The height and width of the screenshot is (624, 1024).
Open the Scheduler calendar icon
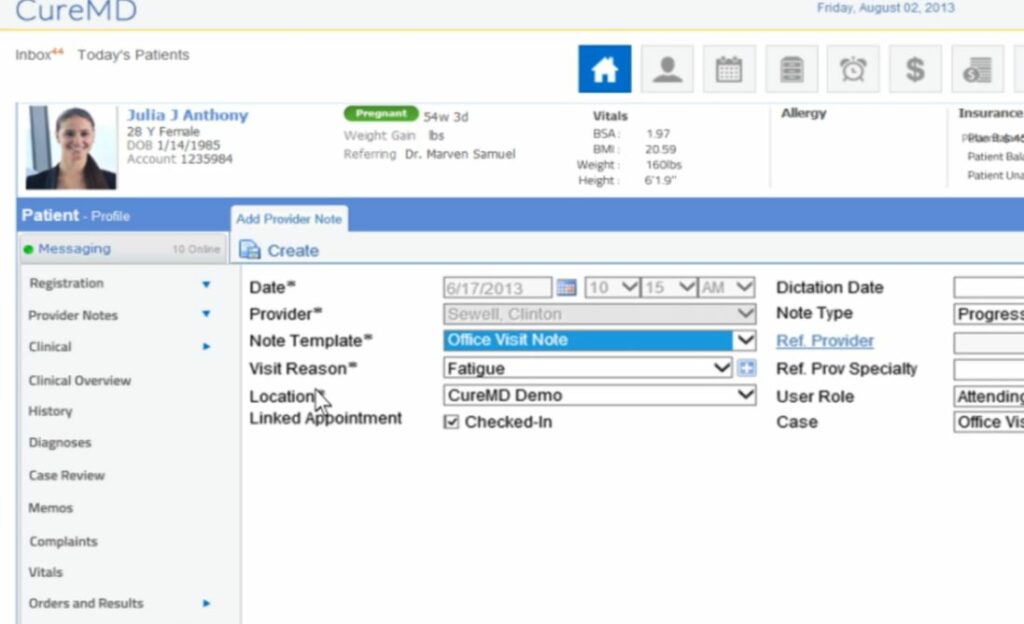[x=729, y=69]
